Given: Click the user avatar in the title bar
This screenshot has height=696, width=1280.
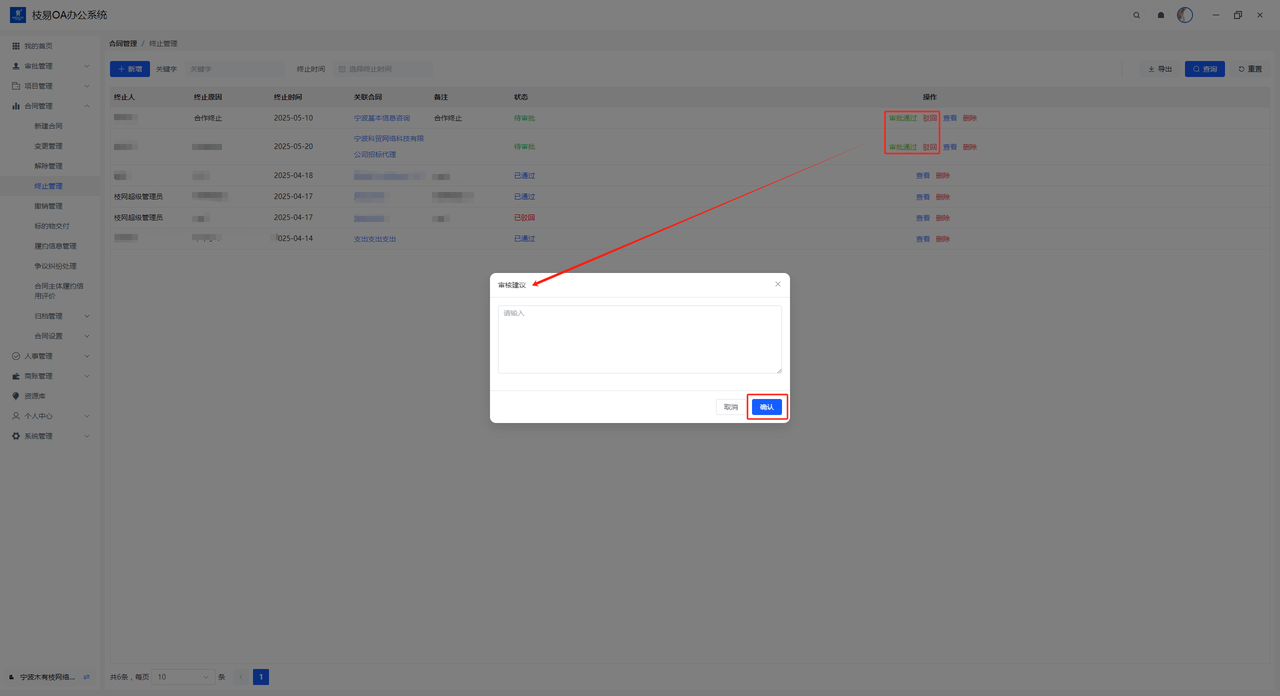Looking at the screenshot, I should [1185, 15].
